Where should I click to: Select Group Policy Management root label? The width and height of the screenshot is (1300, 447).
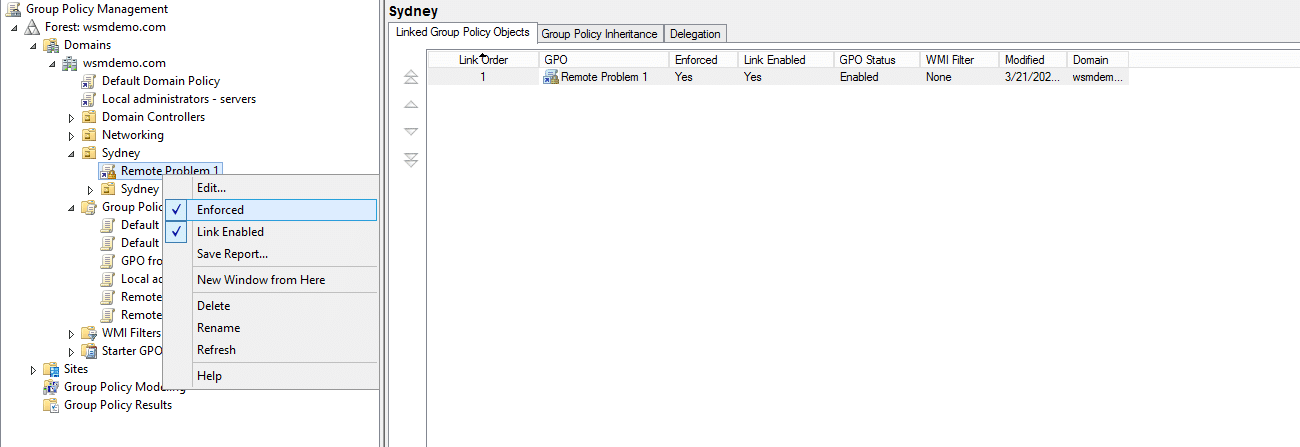click(97, 9)
